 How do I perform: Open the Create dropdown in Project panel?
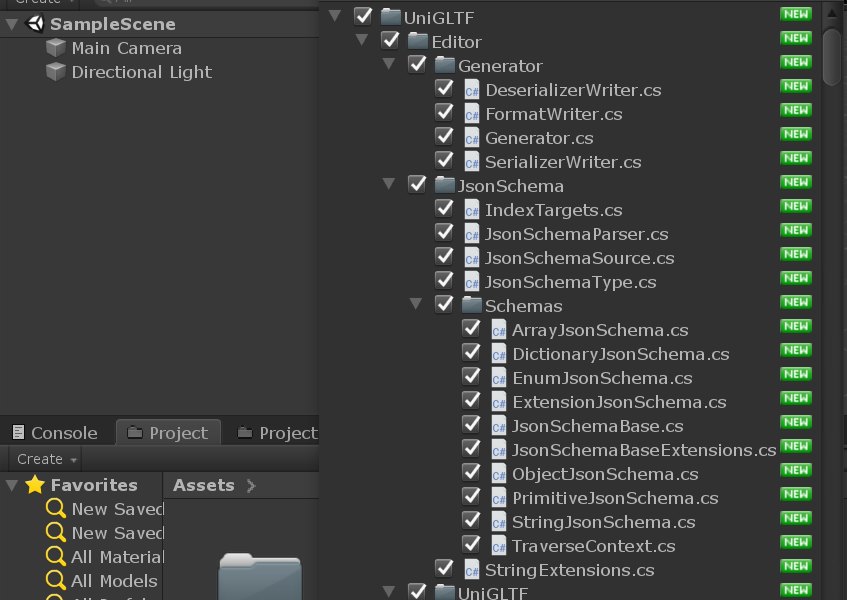(46, 459)
